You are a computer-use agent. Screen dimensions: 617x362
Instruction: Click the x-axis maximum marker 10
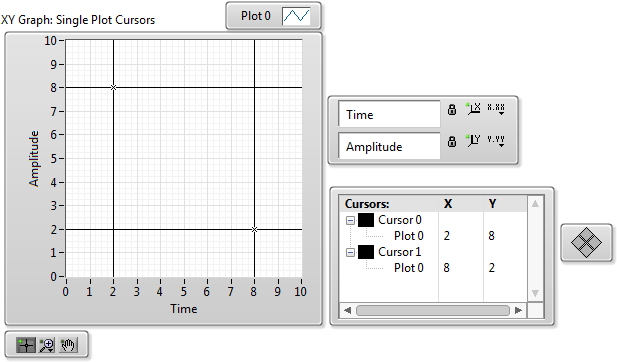tap(301, 292)
